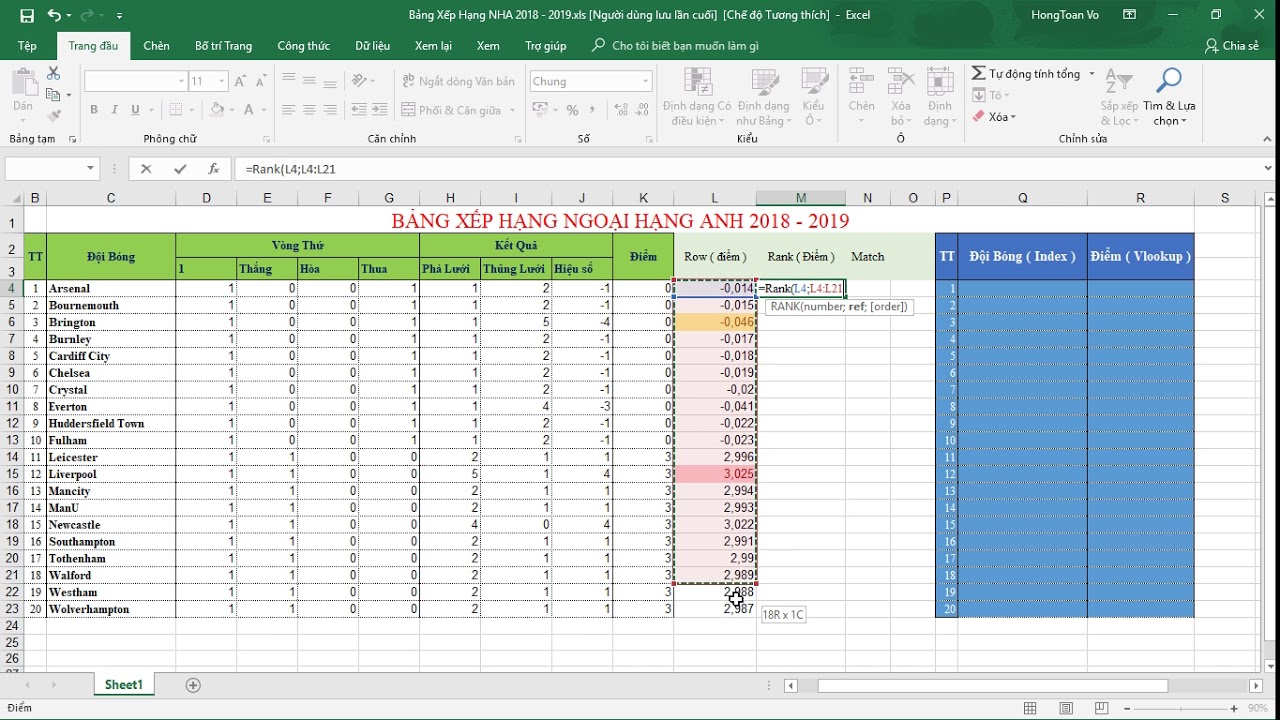Activate the Format Painter brush

(53, 115)
